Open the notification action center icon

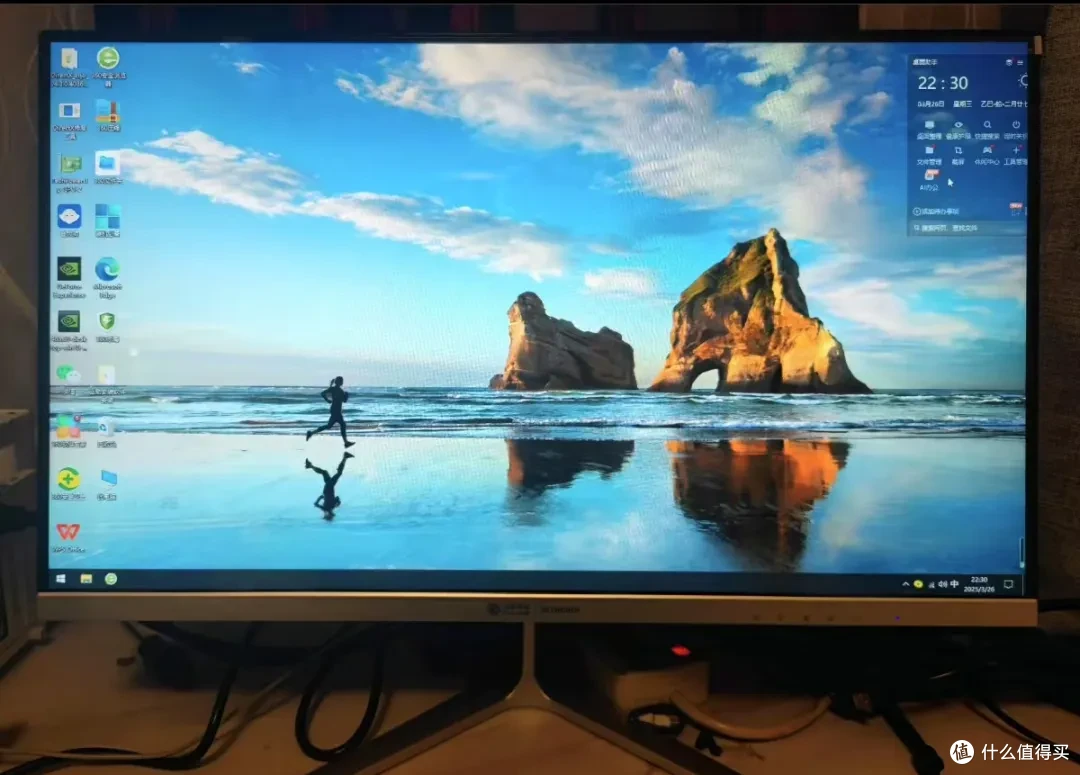coord(1008,585)
